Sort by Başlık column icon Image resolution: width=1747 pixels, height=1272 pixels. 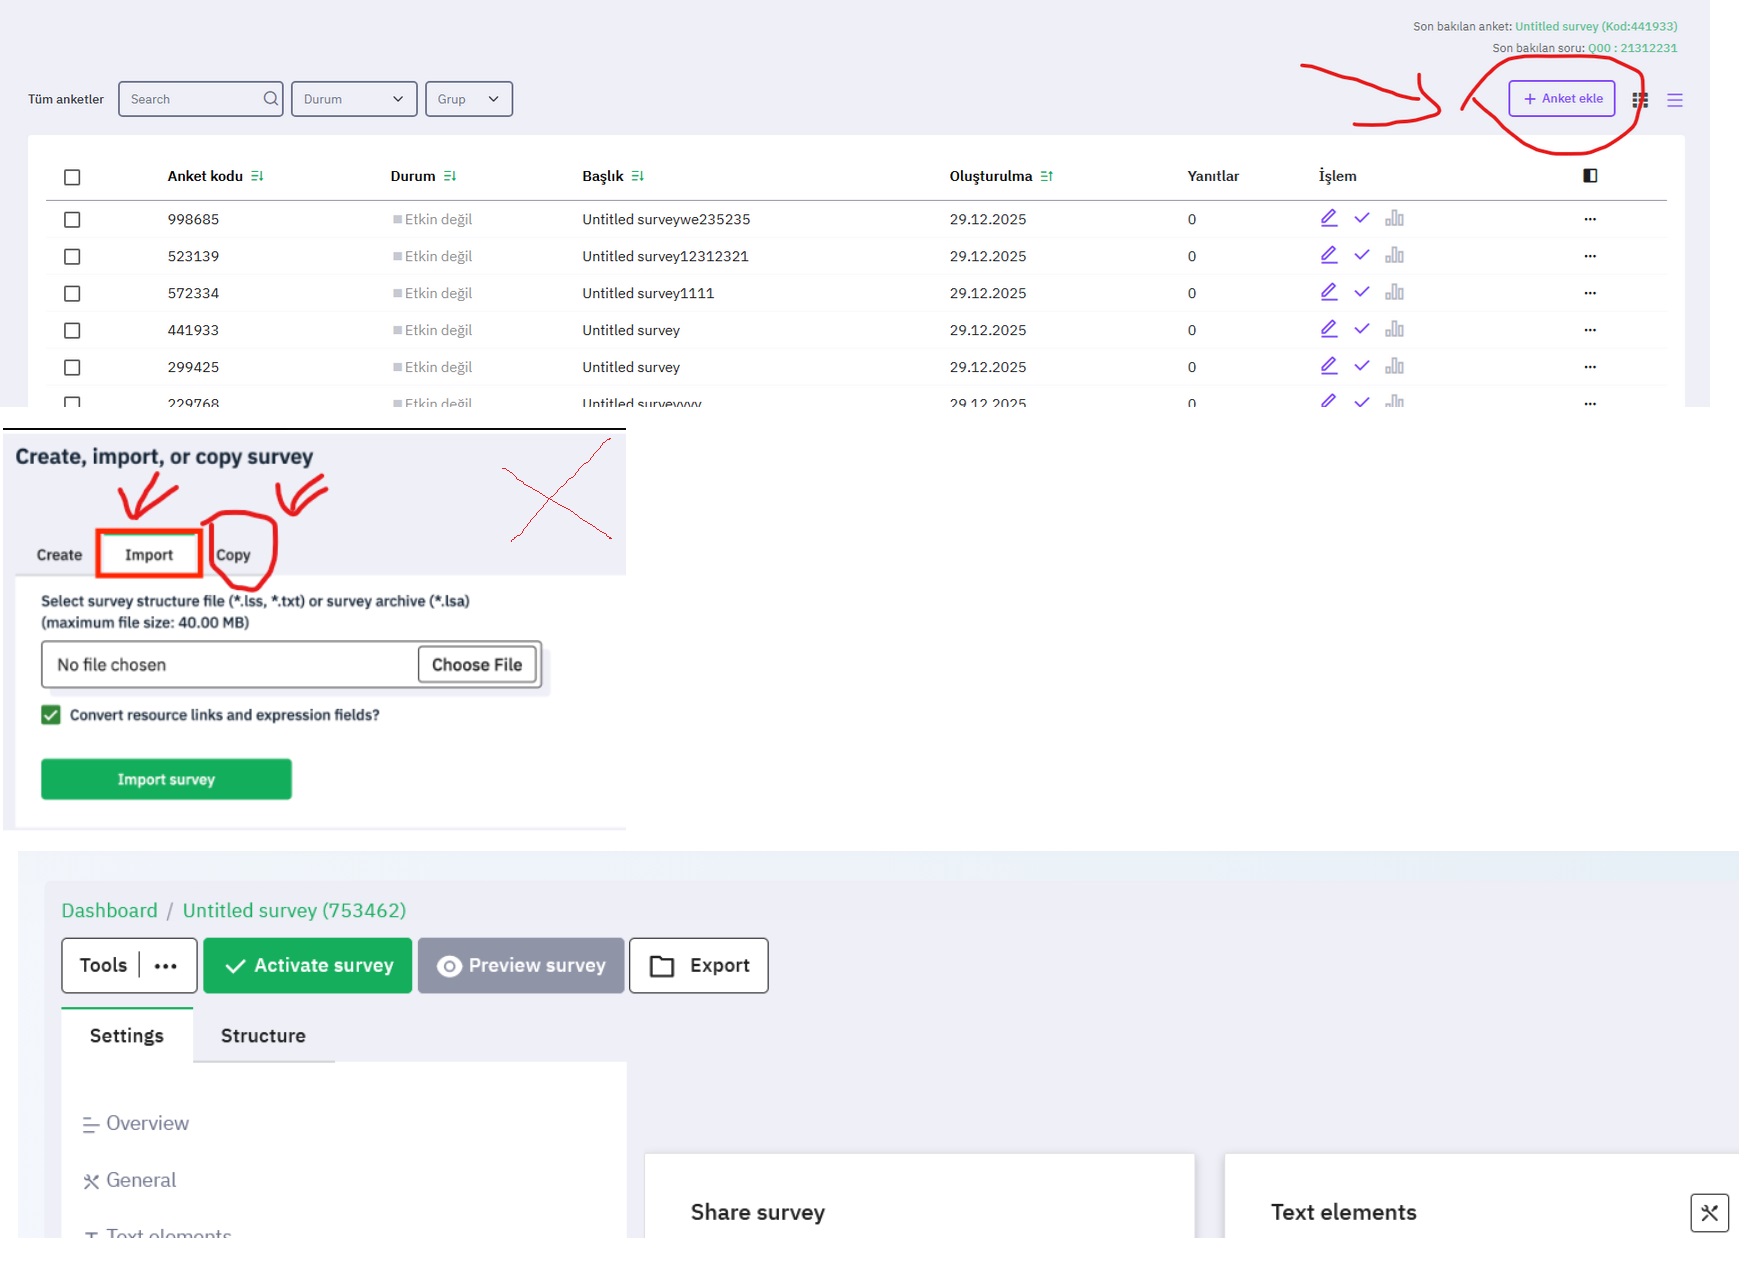coord(638,176)
